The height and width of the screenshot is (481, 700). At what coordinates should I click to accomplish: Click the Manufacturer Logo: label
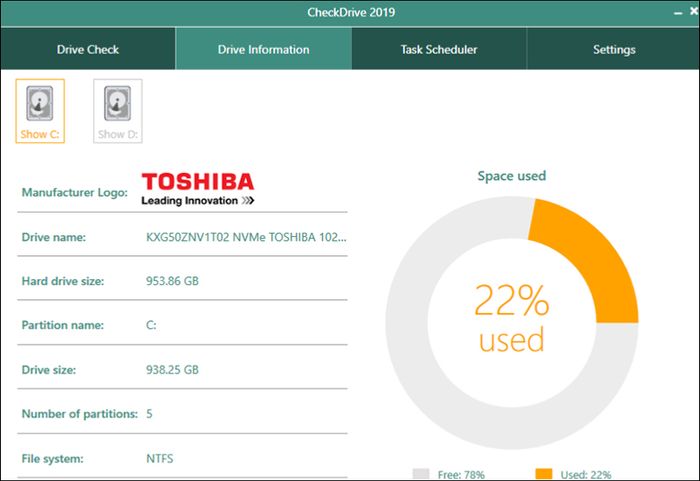coord(75,192)
